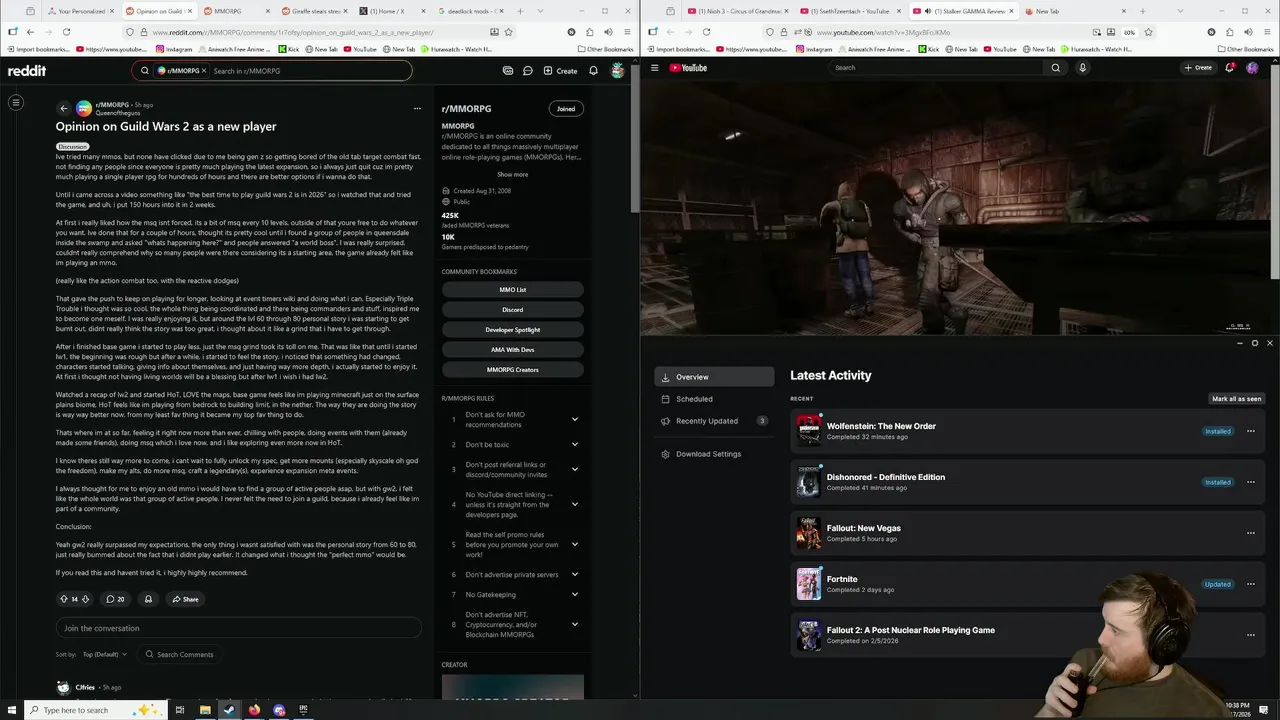Screen dimensions: 1280x720
Task: Open Epic Games launcher from taskbar
Action: [x=303, y=710]
